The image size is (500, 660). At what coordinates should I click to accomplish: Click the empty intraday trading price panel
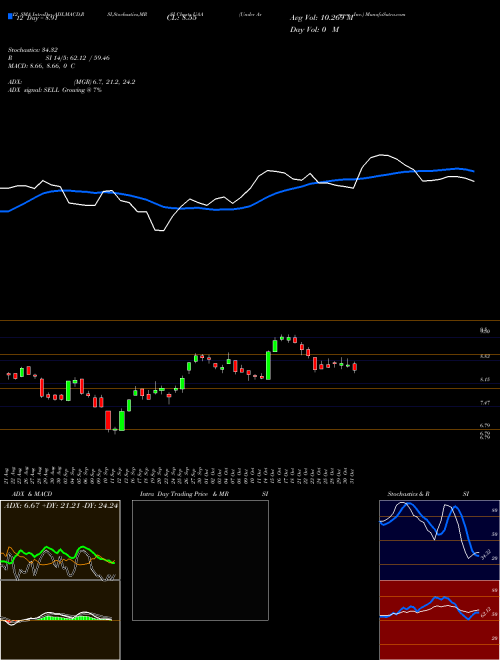[200, 560]
